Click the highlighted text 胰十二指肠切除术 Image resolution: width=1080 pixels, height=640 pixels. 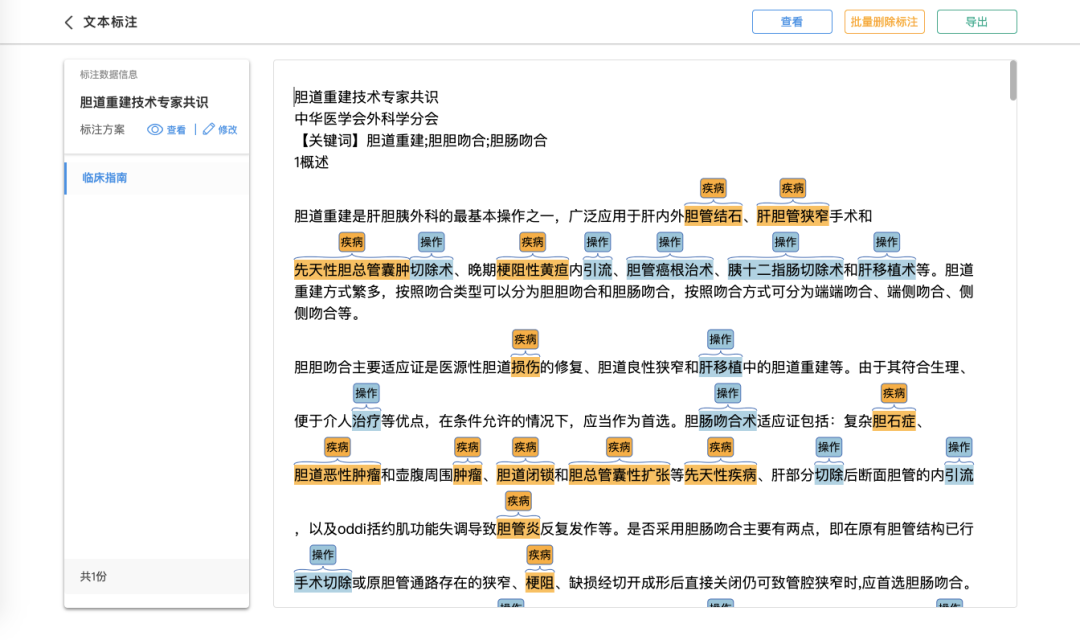tap(785, 270)
